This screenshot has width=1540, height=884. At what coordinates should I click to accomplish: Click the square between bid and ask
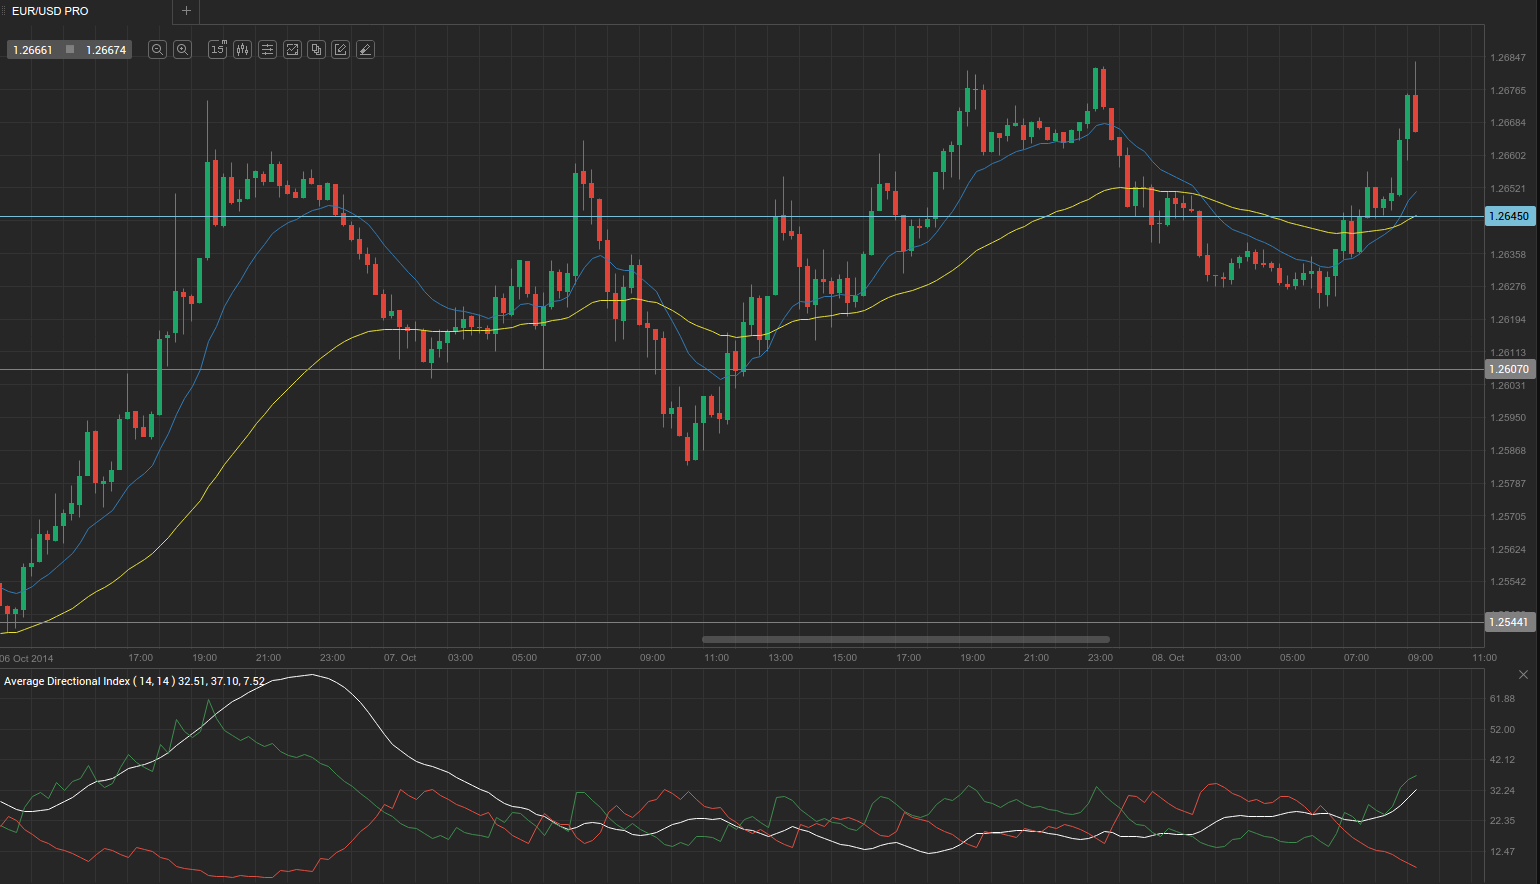coord(70,50)
